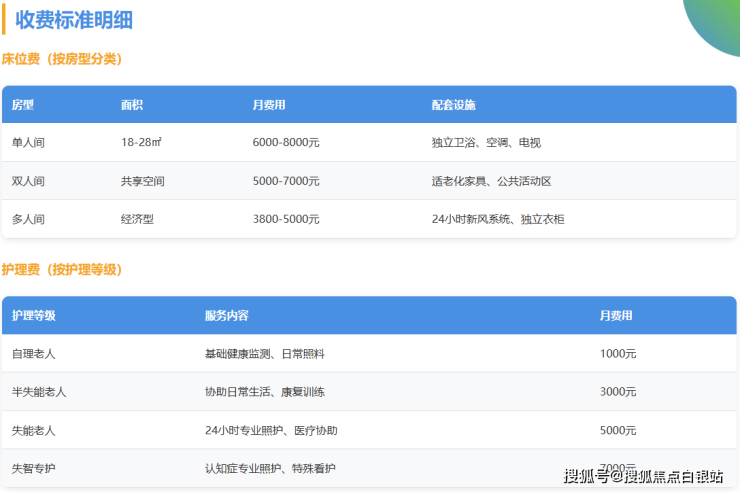Select the 18-28㎡ area cell
740x492 pixels.
pos(141,143)
